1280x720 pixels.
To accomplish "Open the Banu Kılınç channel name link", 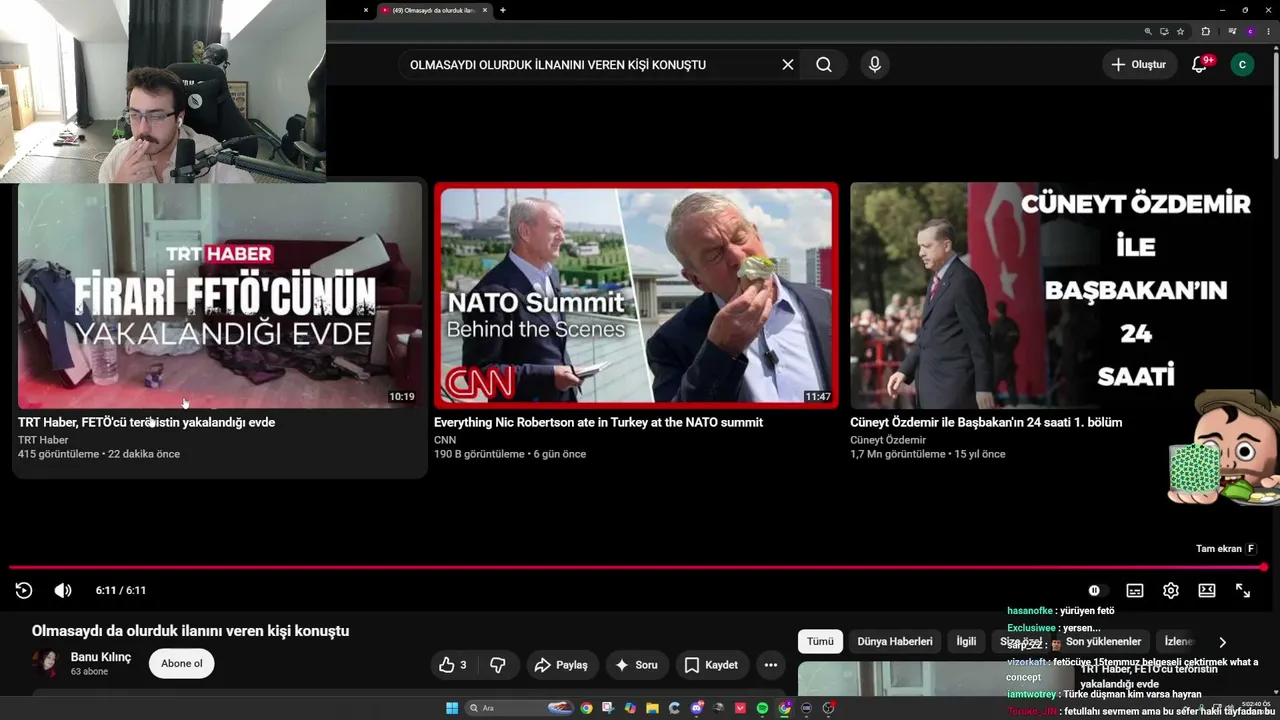I will [x=101, y=657].
